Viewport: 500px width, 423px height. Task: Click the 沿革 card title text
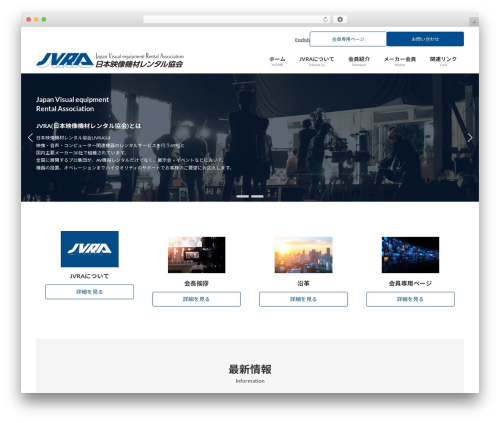[x=303, y=283]
